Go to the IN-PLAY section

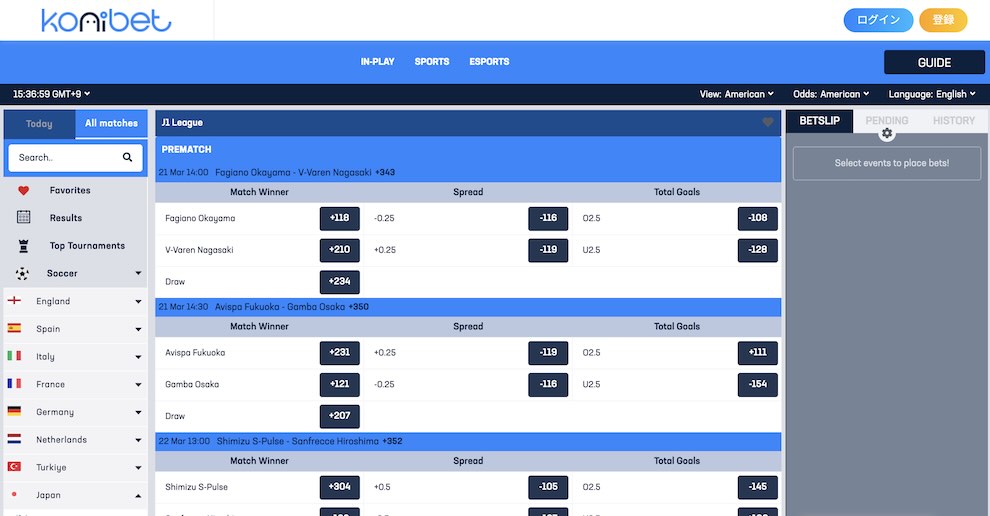tap(378, 62)
